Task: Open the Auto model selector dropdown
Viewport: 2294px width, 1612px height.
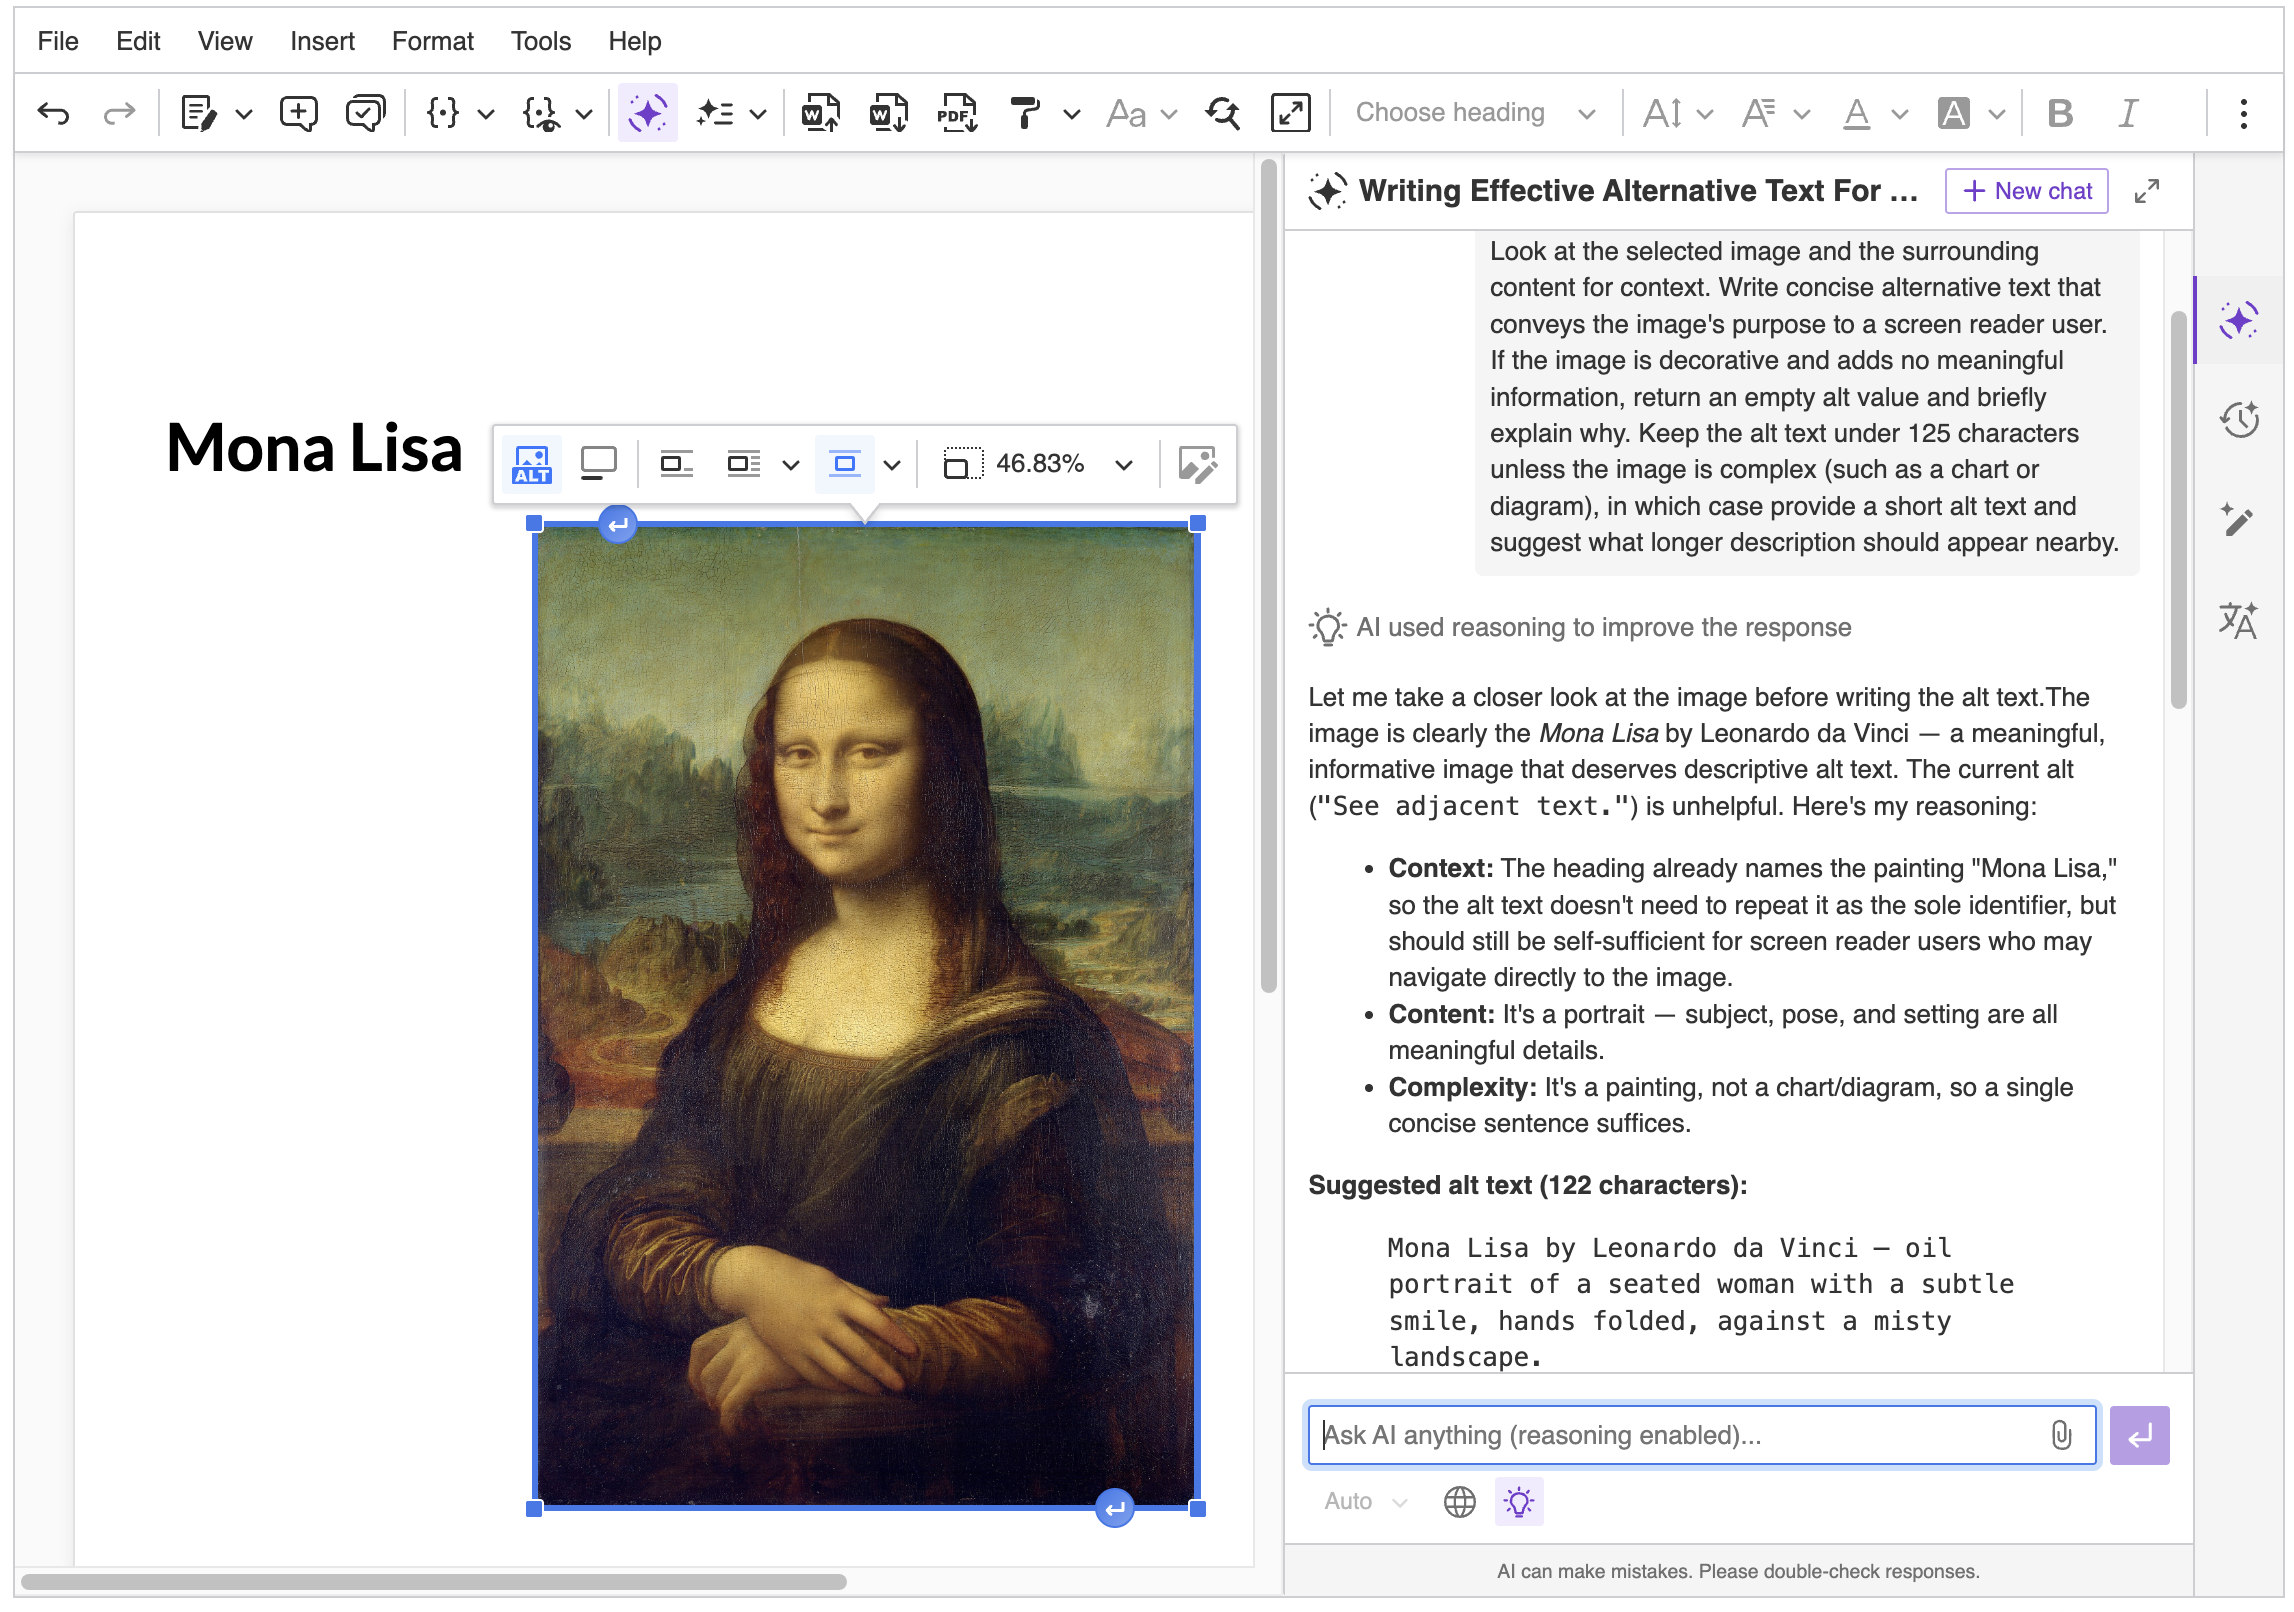Action: (1365, 1502)
